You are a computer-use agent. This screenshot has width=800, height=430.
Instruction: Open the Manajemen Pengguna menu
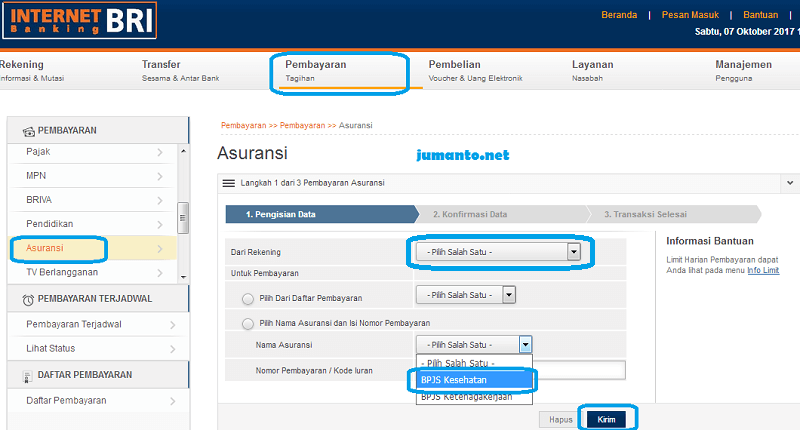coord(743,70)
